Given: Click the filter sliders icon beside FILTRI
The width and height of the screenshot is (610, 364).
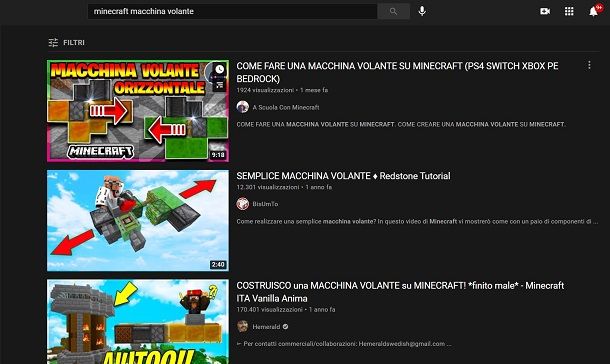Looking at the screenshot, I should 53,42.
